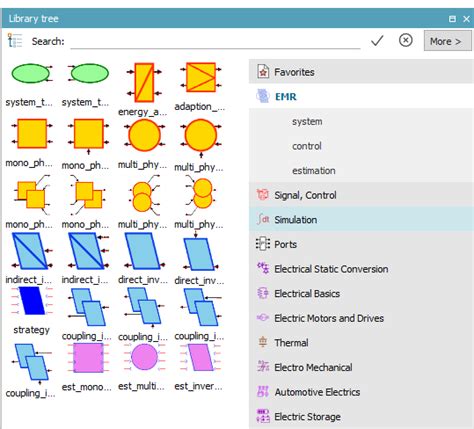Open the control subcategory under EMR
474x429 pixels.
tap(307, 146)
